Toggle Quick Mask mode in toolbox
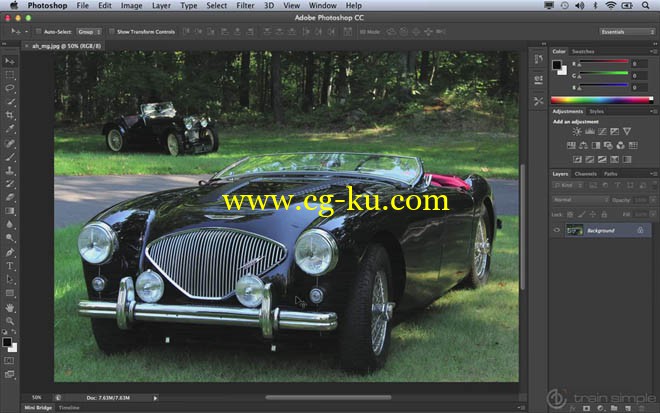The image size is (660, 413). [x=9, y=361]
